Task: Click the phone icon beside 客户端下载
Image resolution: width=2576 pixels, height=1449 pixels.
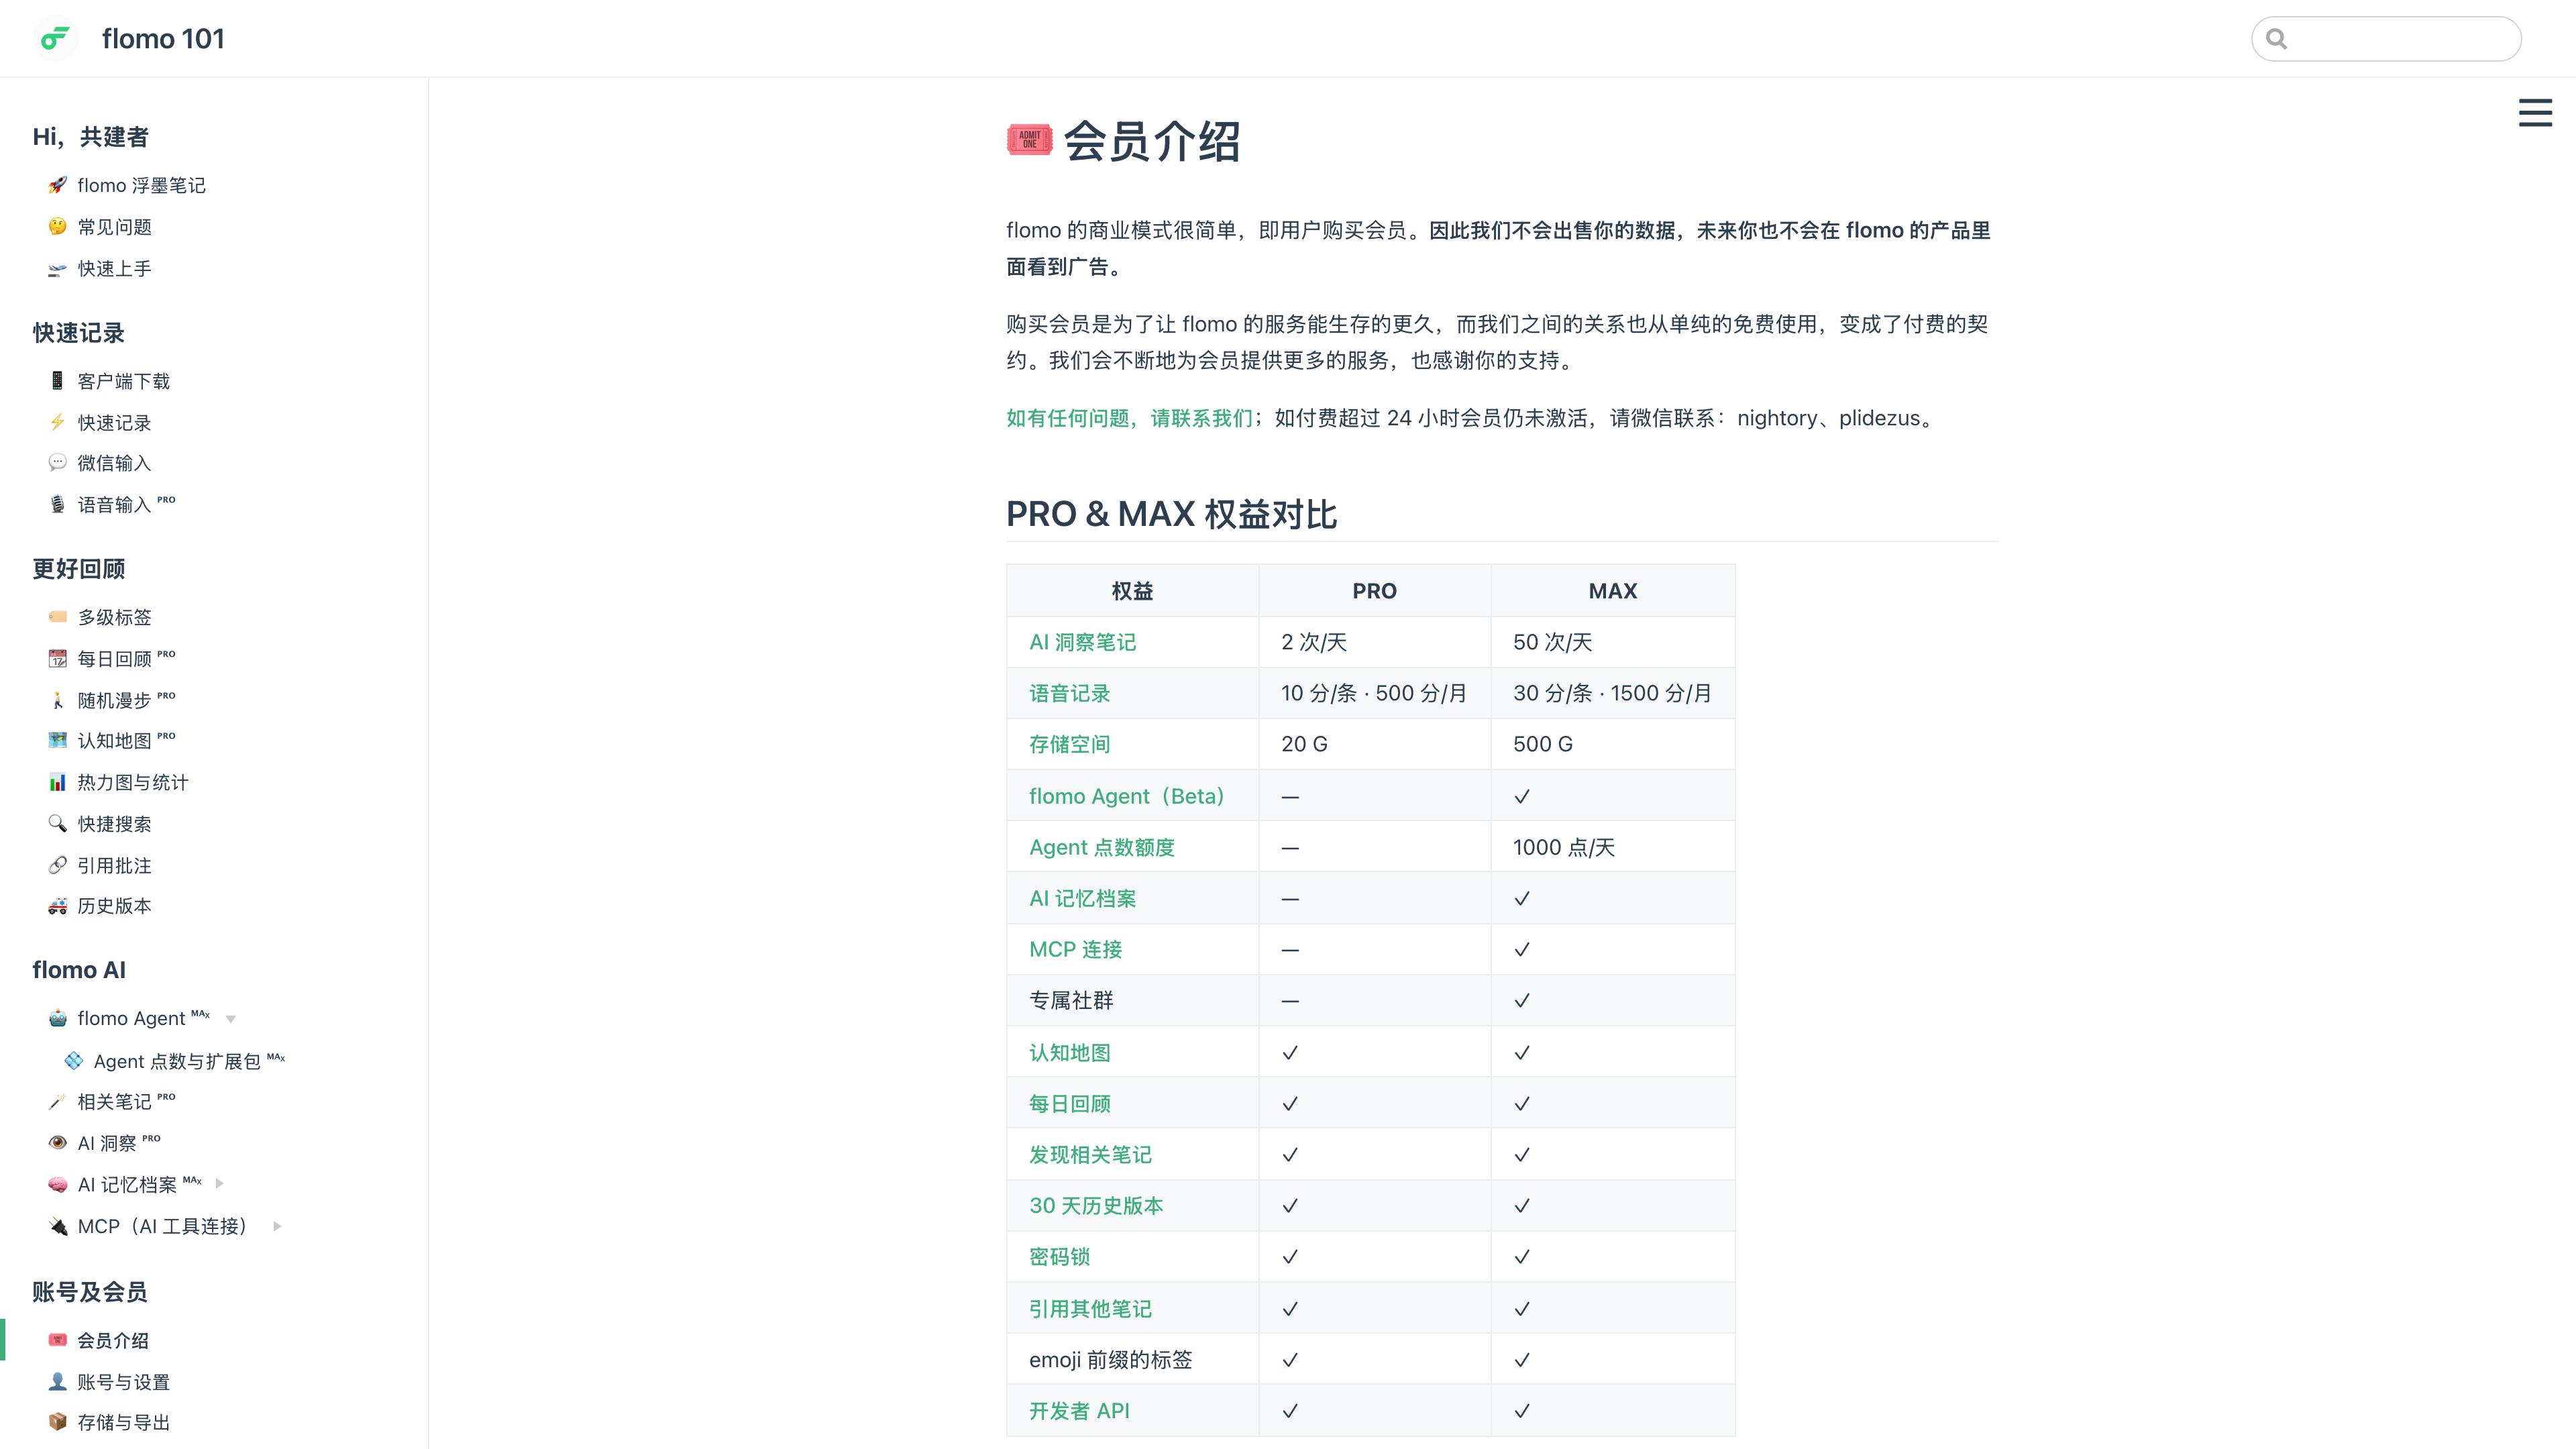Action: point(58,381)
